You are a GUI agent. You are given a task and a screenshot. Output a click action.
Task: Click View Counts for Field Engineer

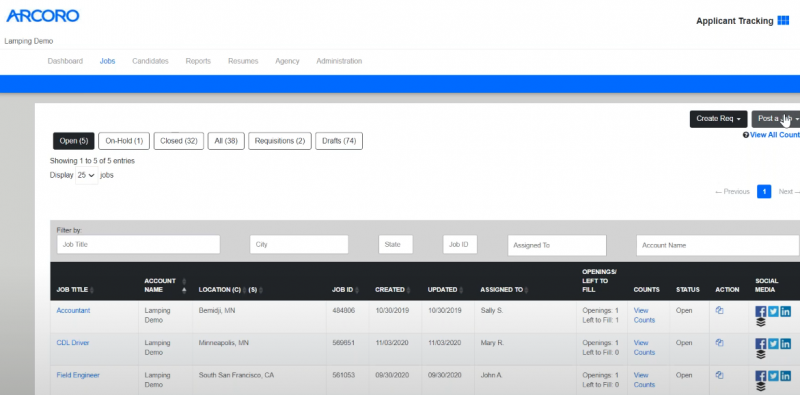coord(644,380)
